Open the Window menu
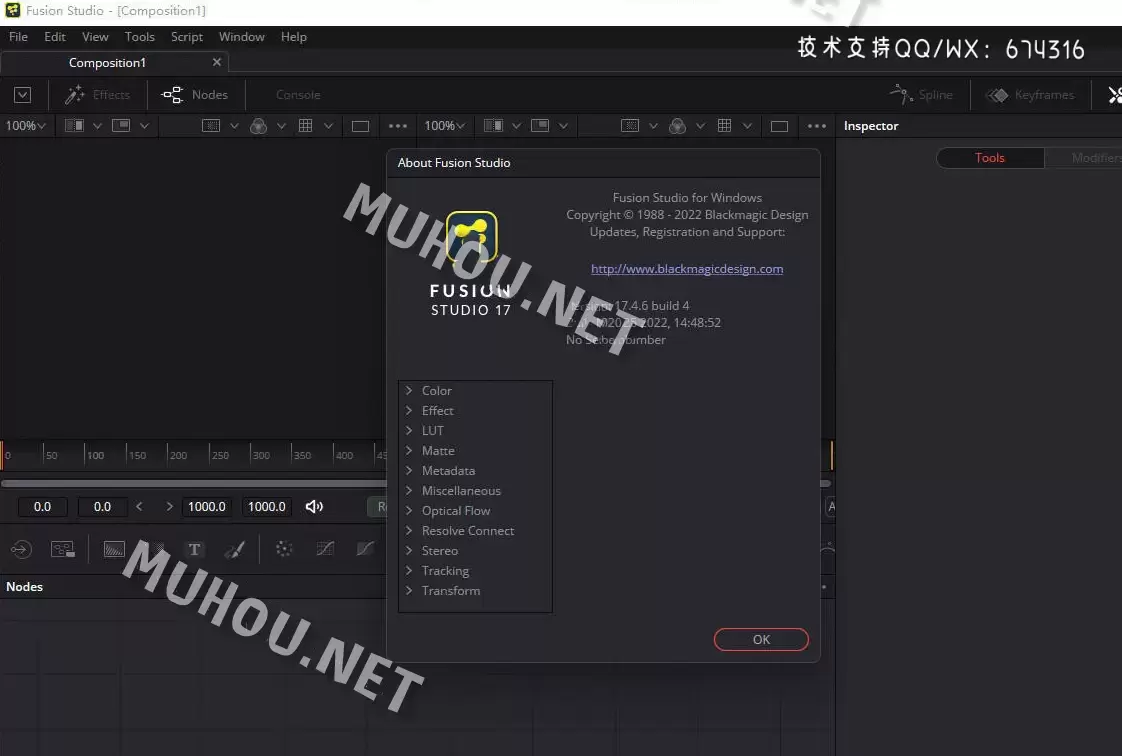 click(242, 36)
